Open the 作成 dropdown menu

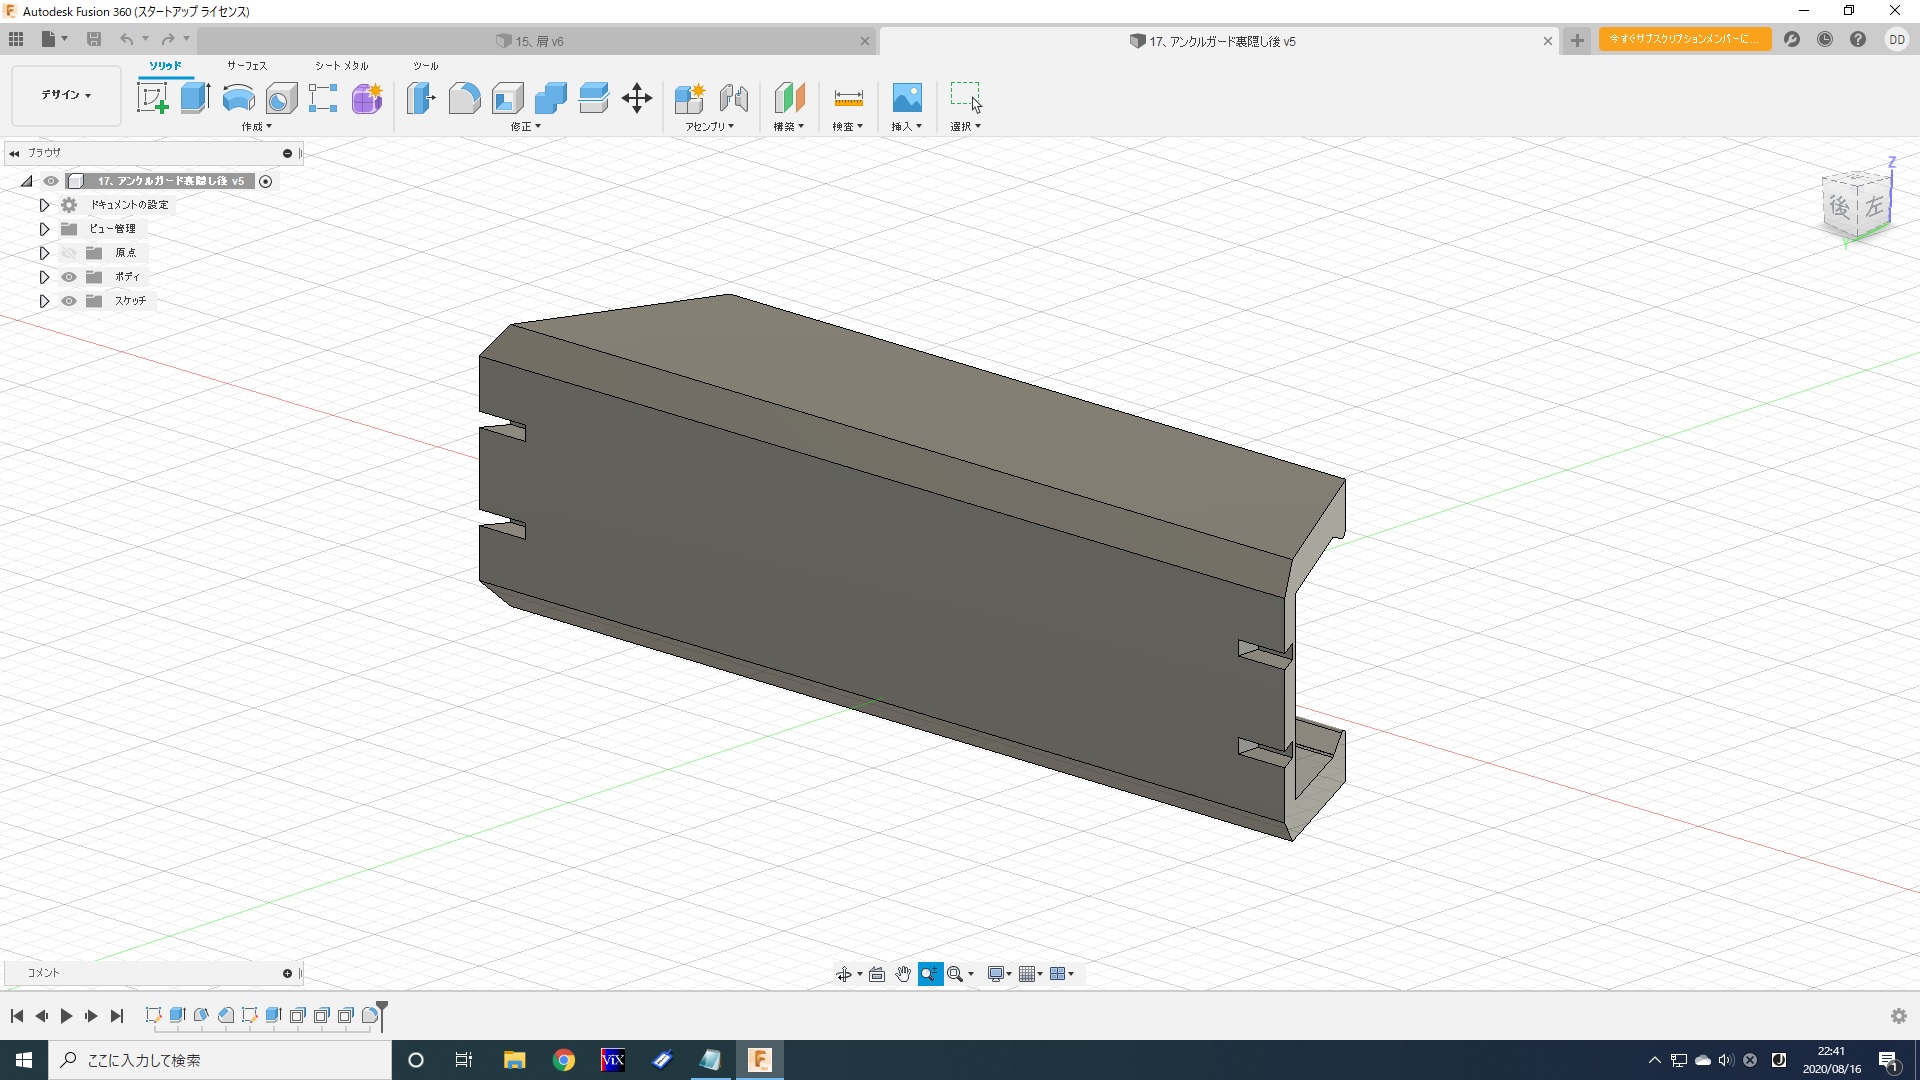pyautogui.click(x=256, y=127)
